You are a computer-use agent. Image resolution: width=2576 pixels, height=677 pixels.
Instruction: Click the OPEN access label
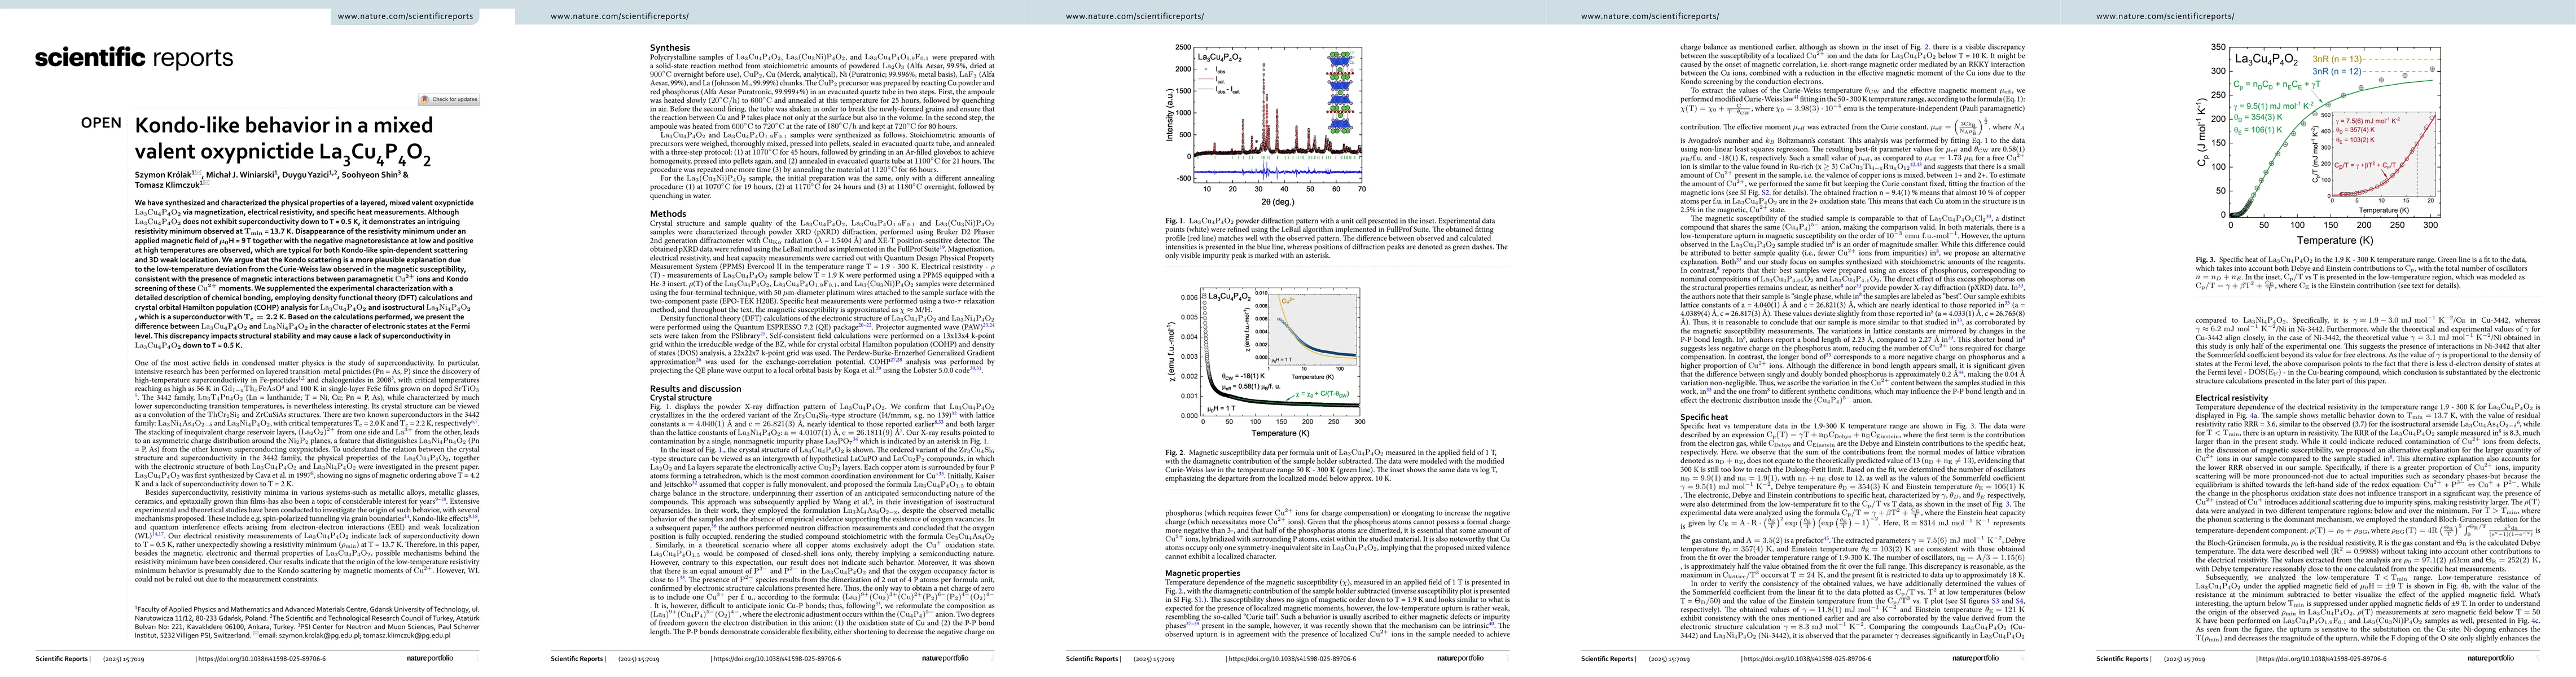click(101, 123)
